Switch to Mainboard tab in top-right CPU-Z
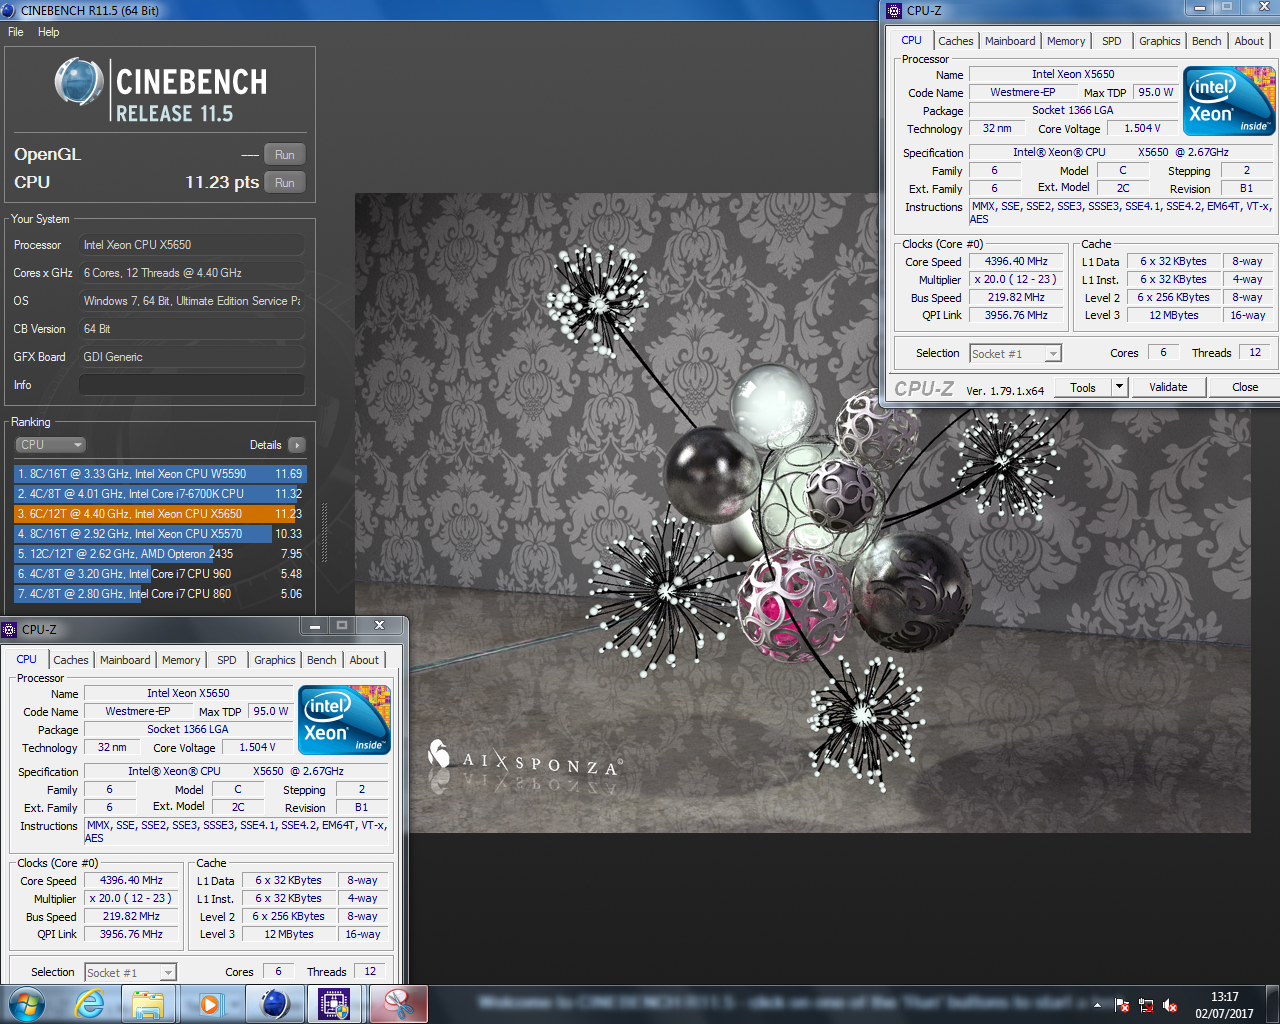This screenshot has width=1280, height=1024. click(x=1010, y=41)
